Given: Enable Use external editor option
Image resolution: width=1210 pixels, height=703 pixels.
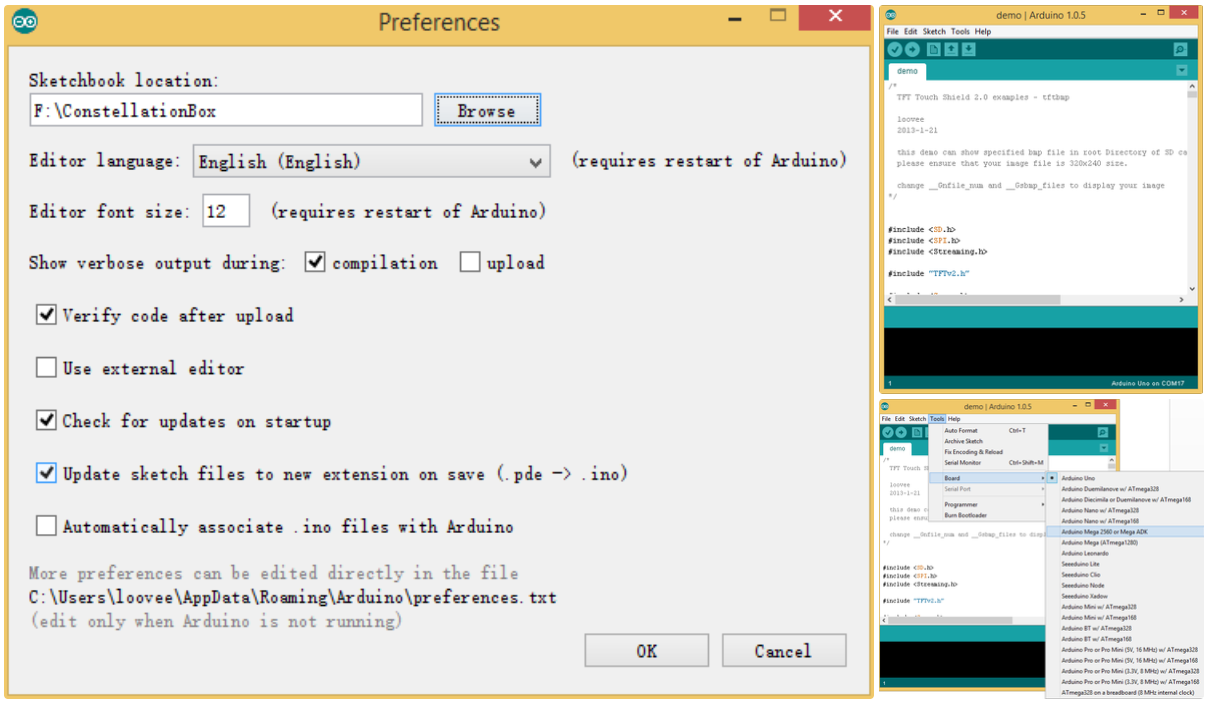Looking at the screenshot, I should [x=46, y=368].
